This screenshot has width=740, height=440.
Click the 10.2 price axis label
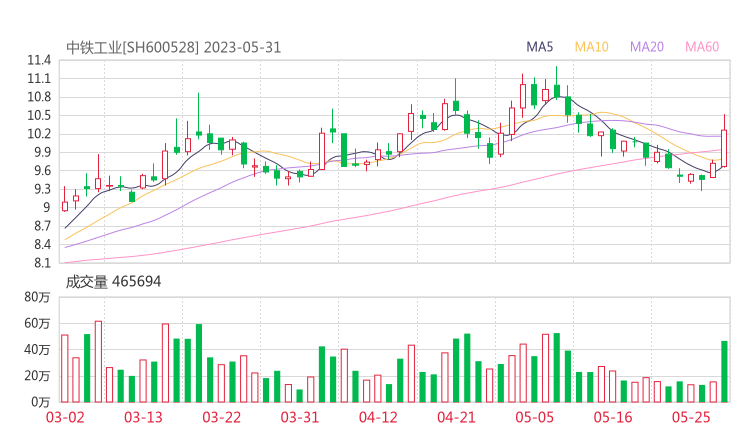(x=39, y=134)
